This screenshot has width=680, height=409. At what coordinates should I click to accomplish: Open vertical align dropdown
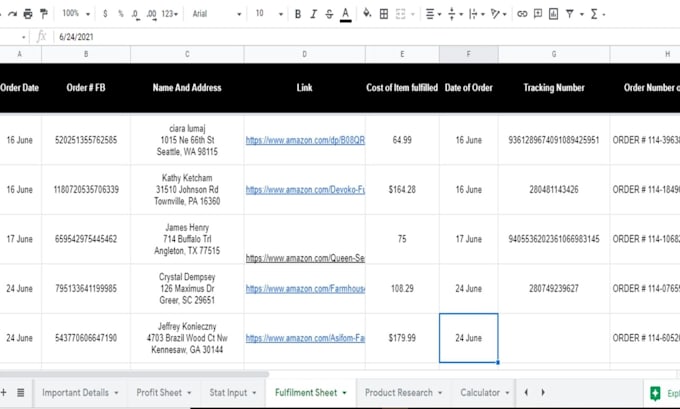[455, 14]
